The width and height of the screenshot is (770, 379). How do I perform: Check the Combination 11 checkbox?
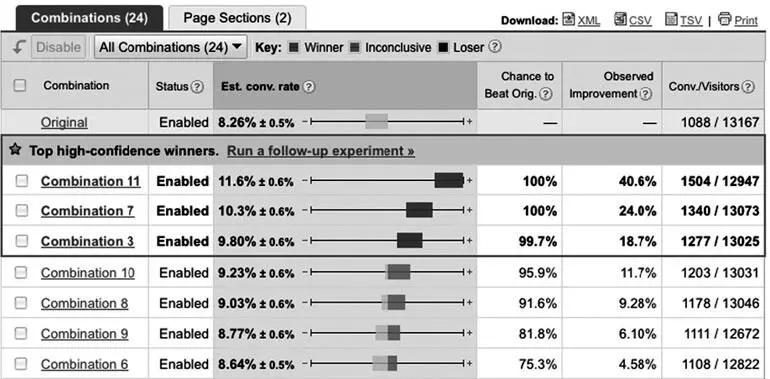(21, 181)
